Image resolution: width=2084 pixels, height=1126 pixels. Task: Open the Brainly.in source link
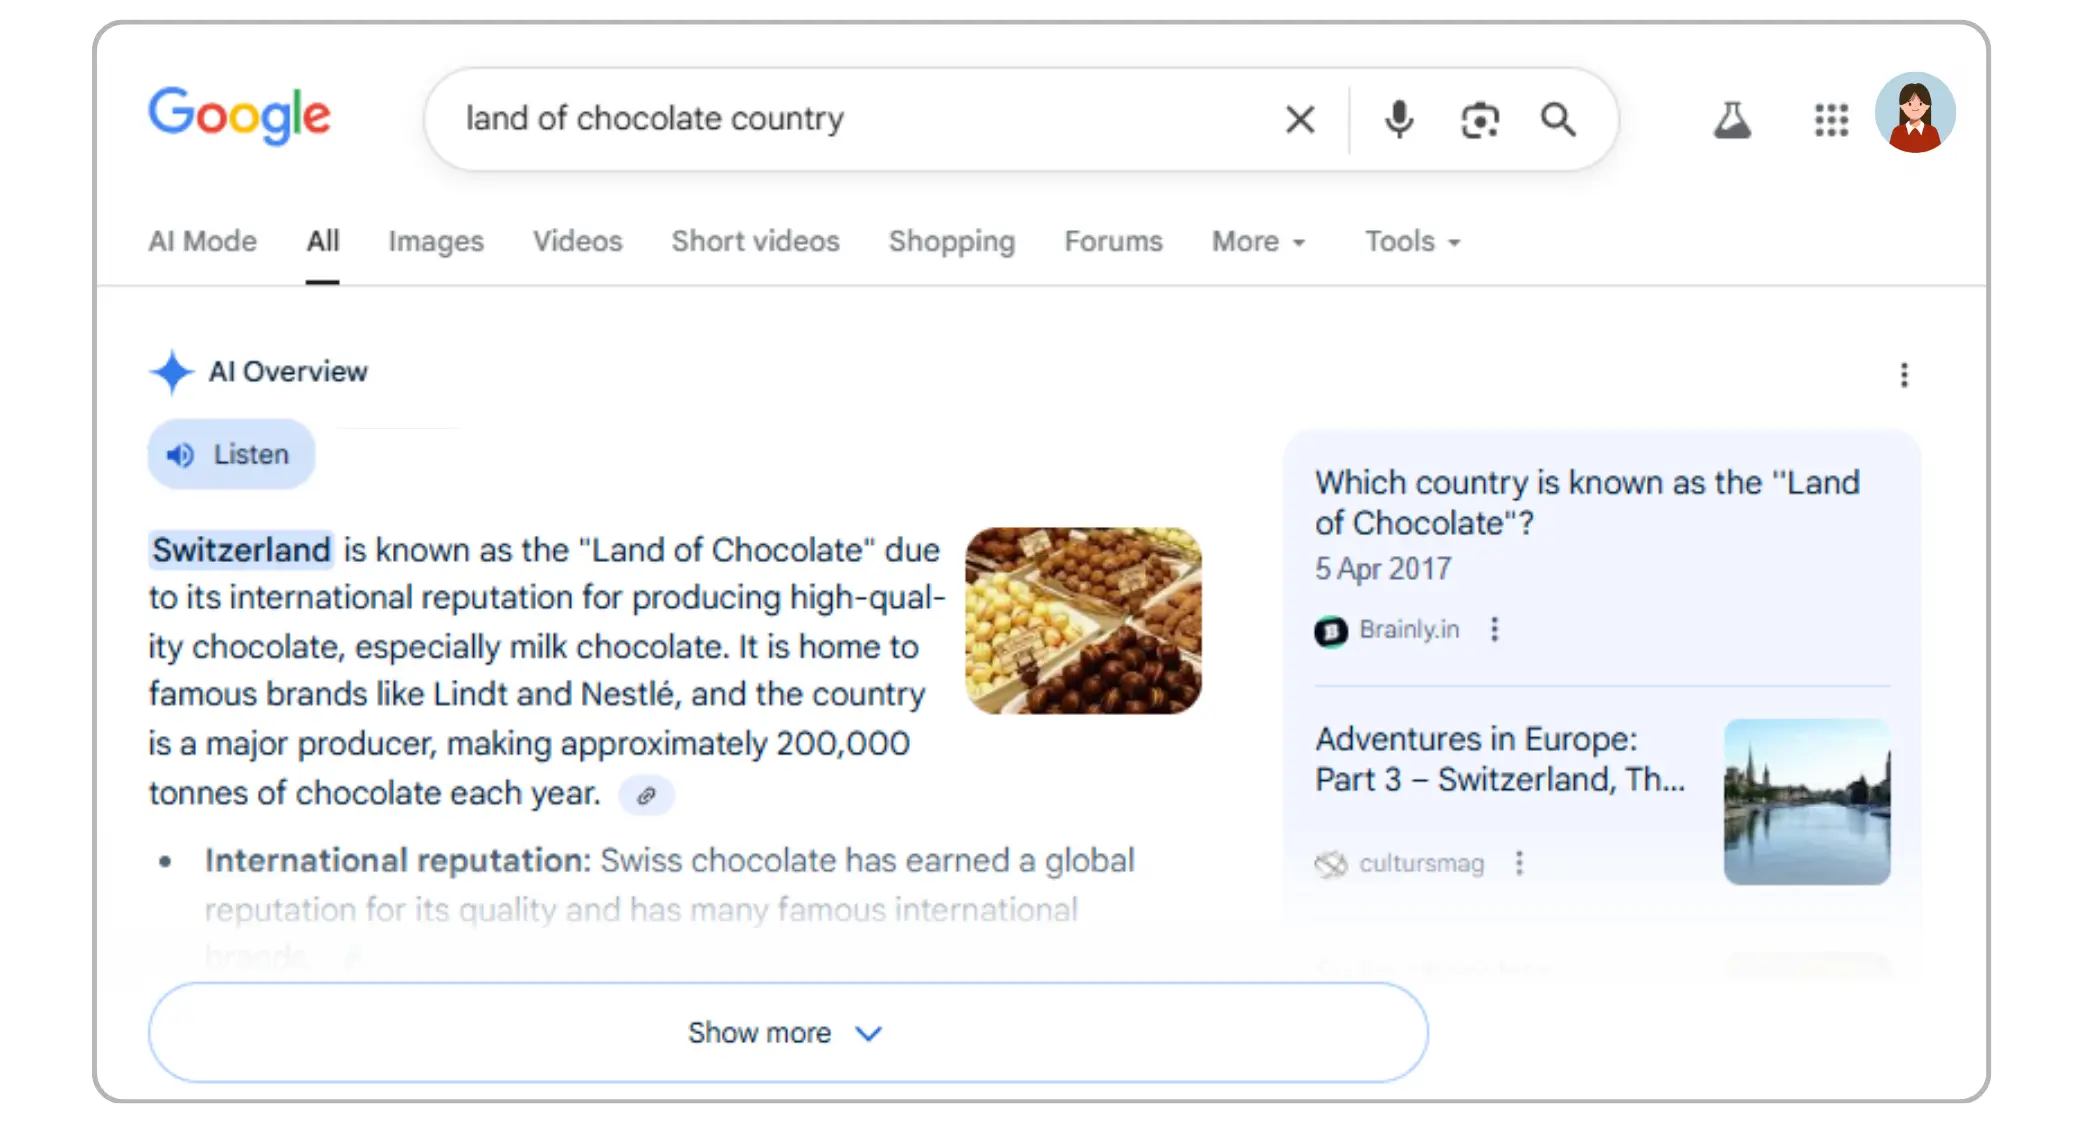click(1410, 629)
